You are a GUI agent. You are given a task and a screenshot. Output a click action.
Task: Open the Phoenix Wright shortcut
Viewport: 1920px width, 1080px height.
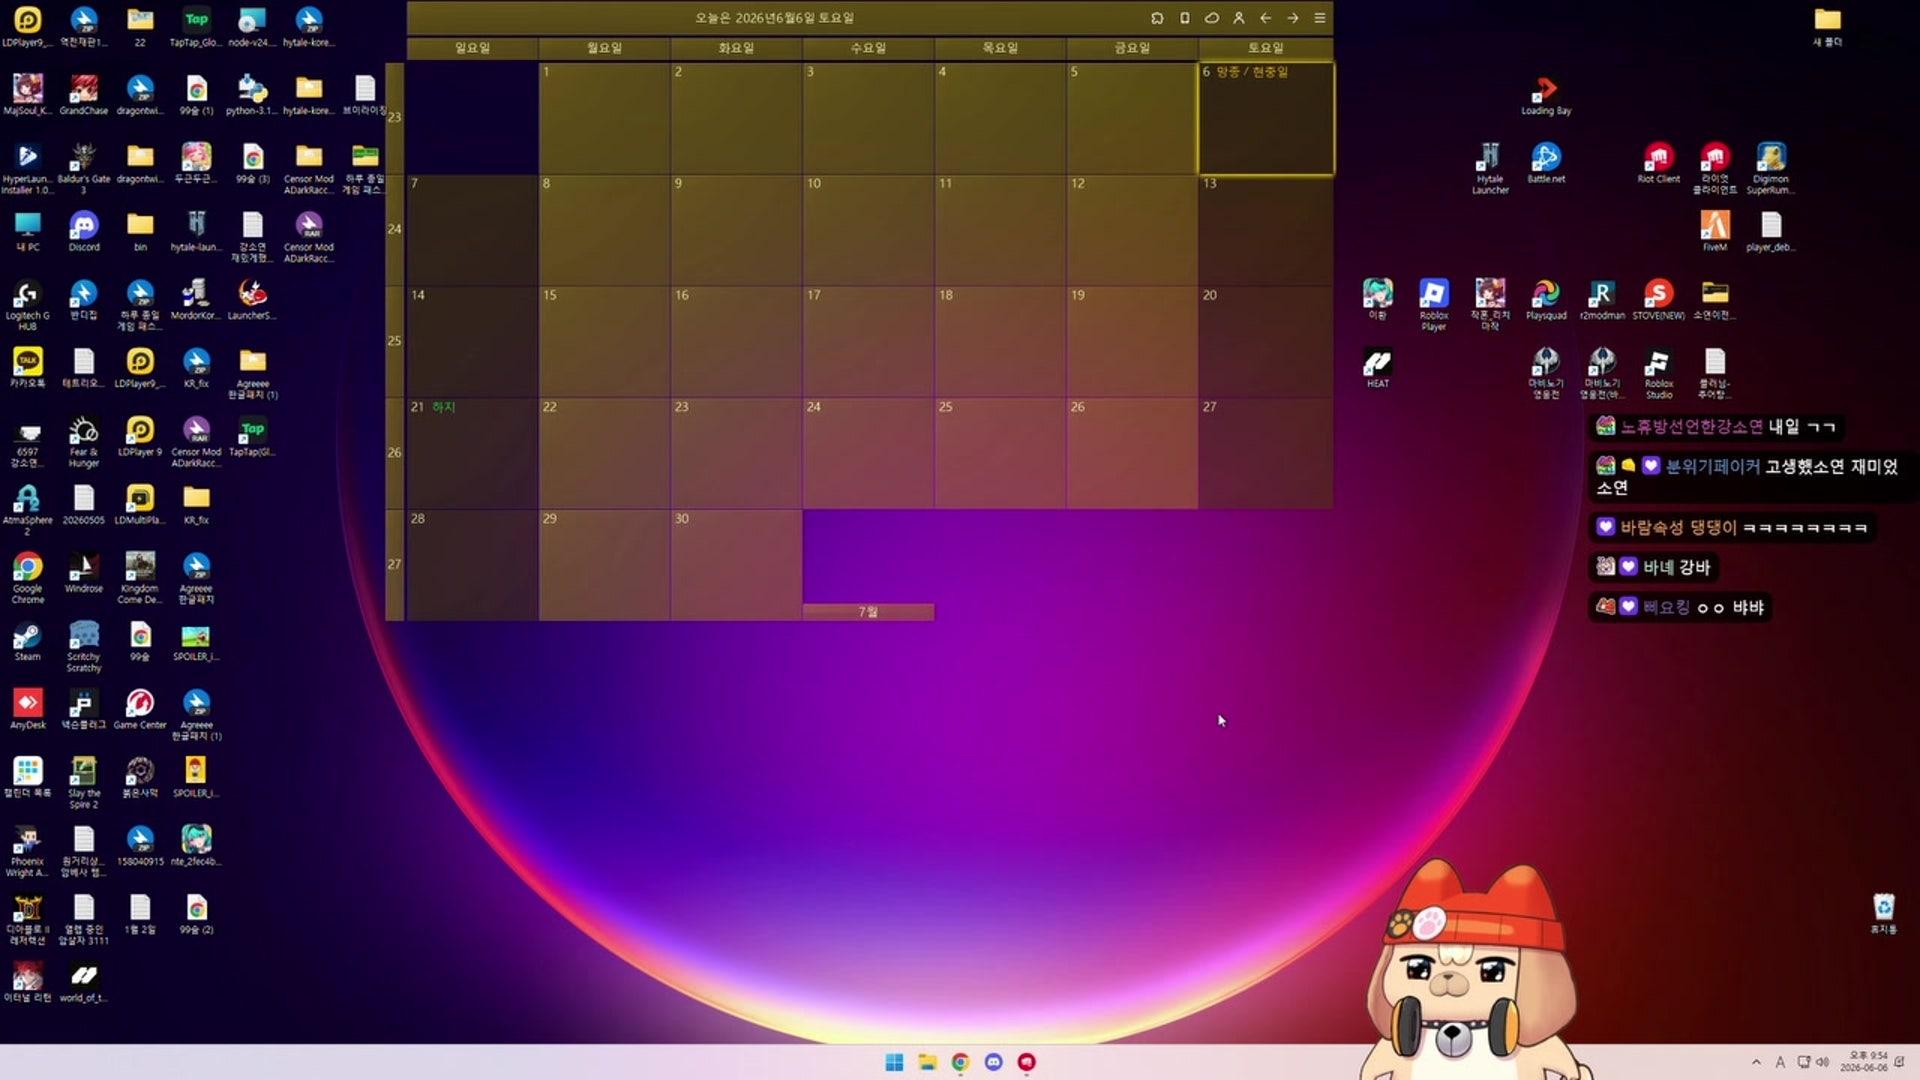tap(28, 851)
